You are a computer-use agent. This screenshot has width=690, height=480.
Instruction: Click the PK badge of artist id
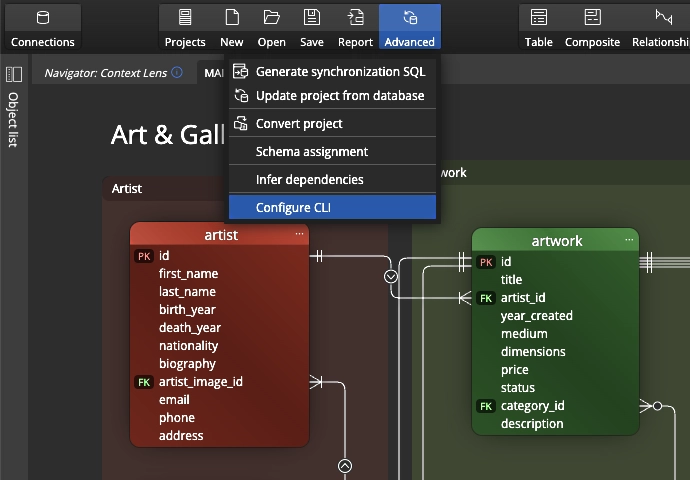pyautogui.click(x=144, y=256)
